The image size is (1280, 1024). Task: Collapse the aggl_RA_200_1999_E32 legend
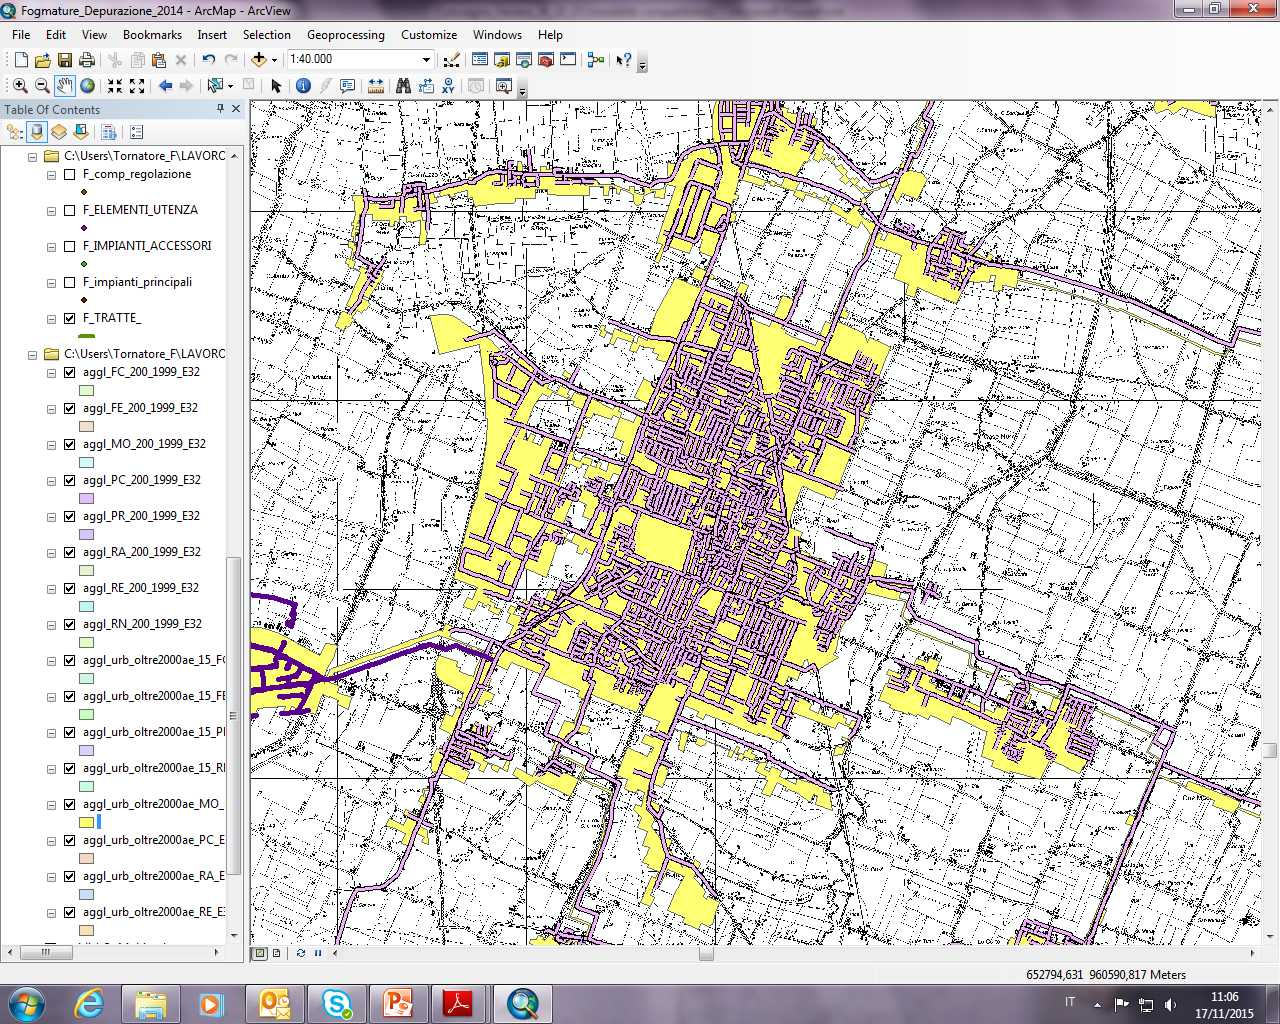(52, 553)
